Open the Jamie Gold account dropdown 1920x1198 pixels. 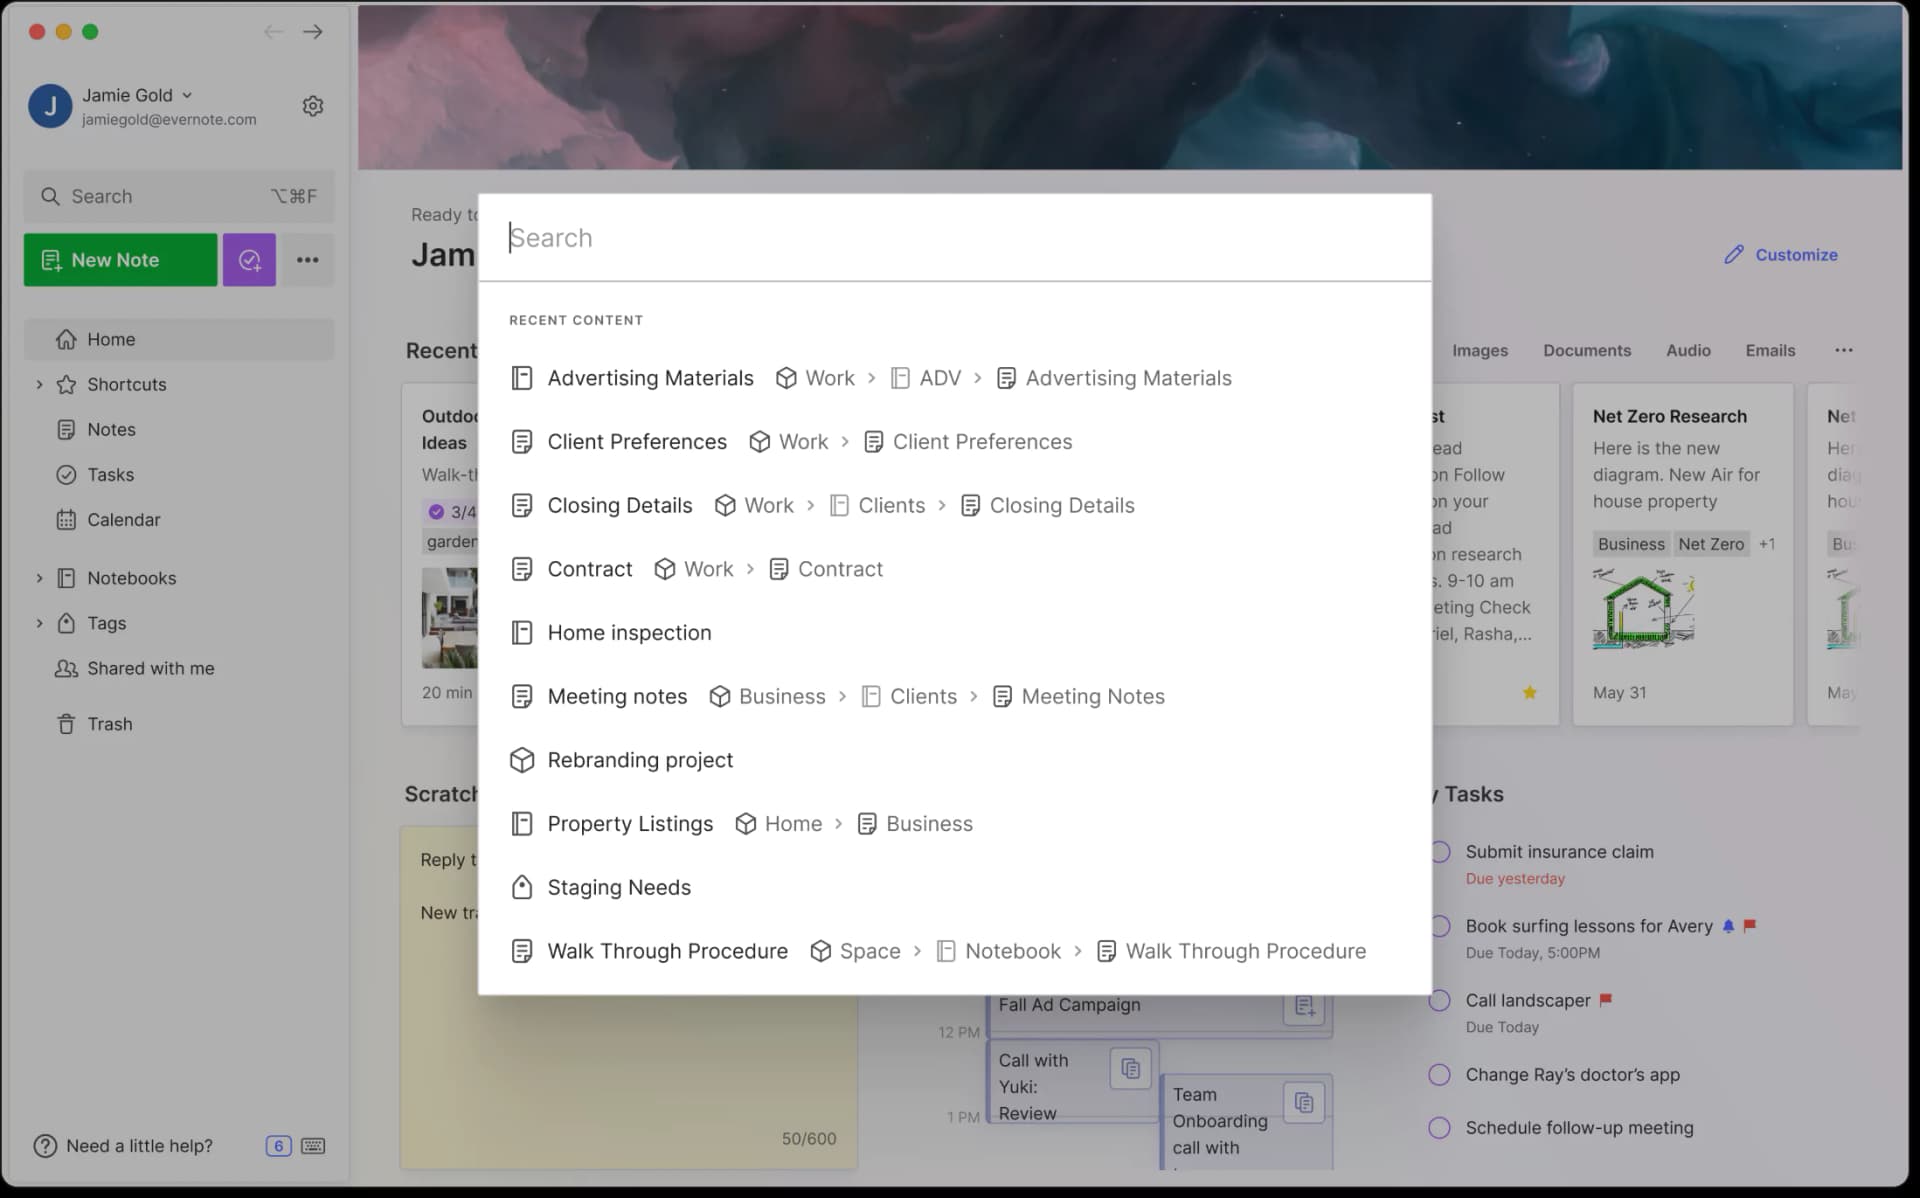click(x=187, y=95)
